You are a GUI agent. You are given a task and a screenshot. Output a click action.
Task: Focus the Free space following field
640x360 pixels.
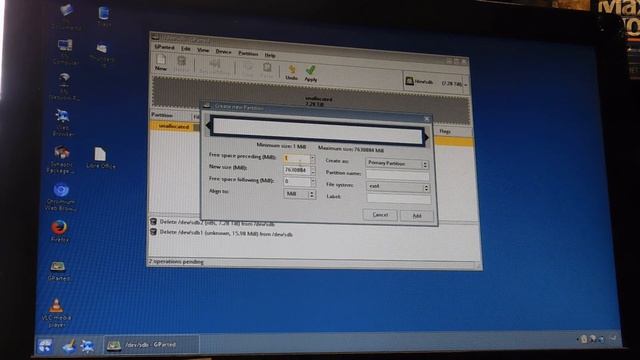pos(296,181)
